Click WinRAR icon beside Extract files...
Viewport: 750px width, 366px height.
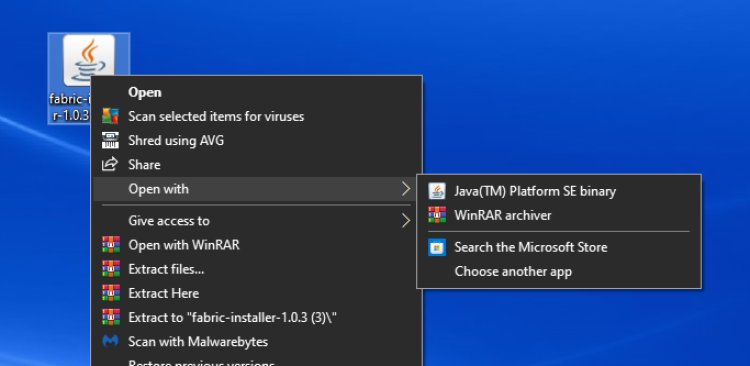coord(111,269)
